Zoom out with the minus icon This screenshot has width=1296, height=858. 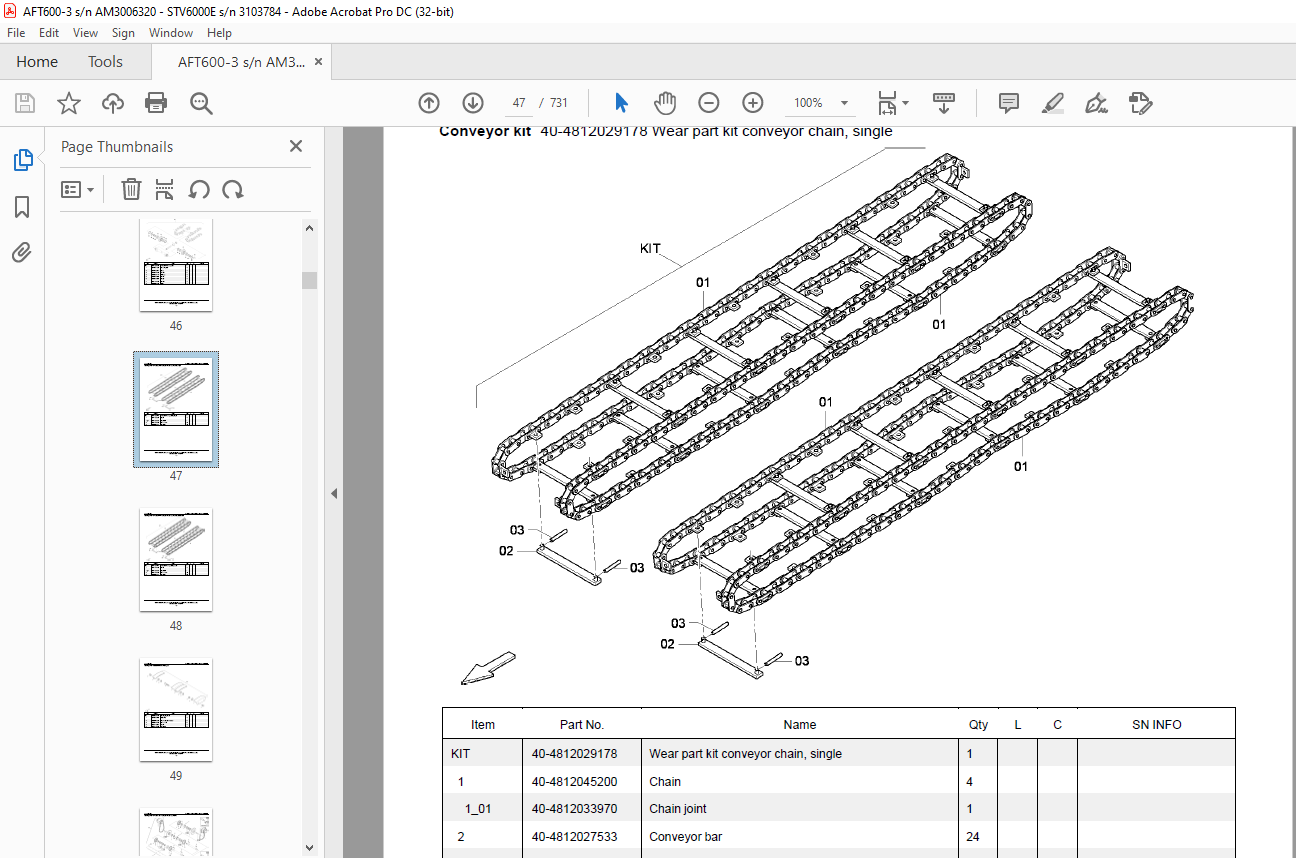(709, 103)
